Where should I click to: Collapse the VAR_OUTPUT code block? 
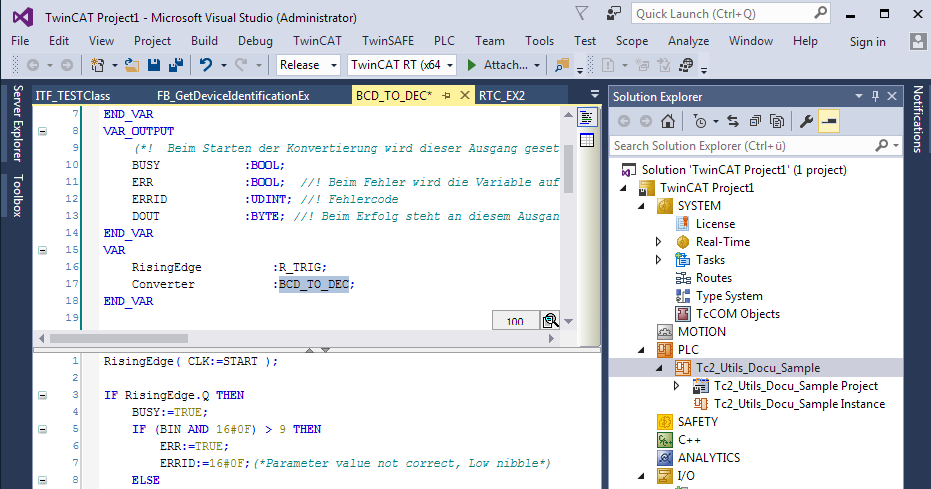coord(43,131)
